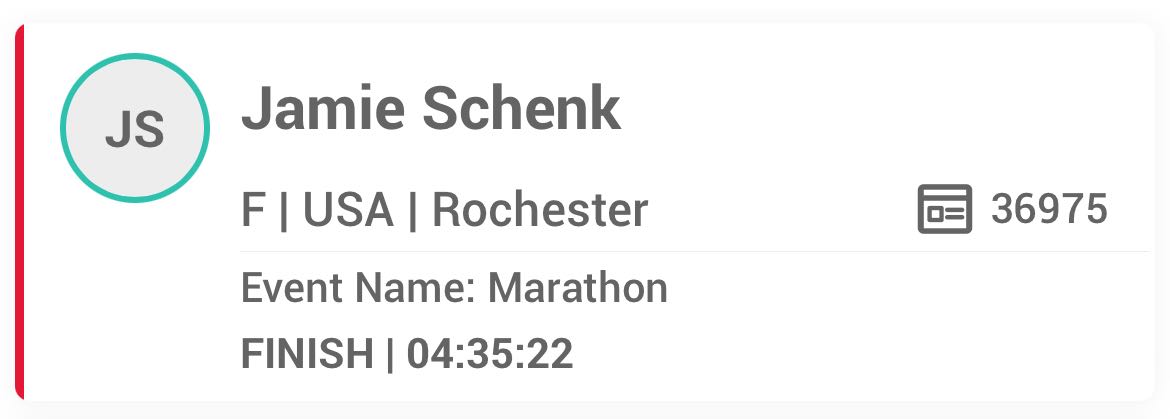Click the red stripe on card edge
The width and height of the screenshot is (1170, 419).
click(x=19, y=212)
